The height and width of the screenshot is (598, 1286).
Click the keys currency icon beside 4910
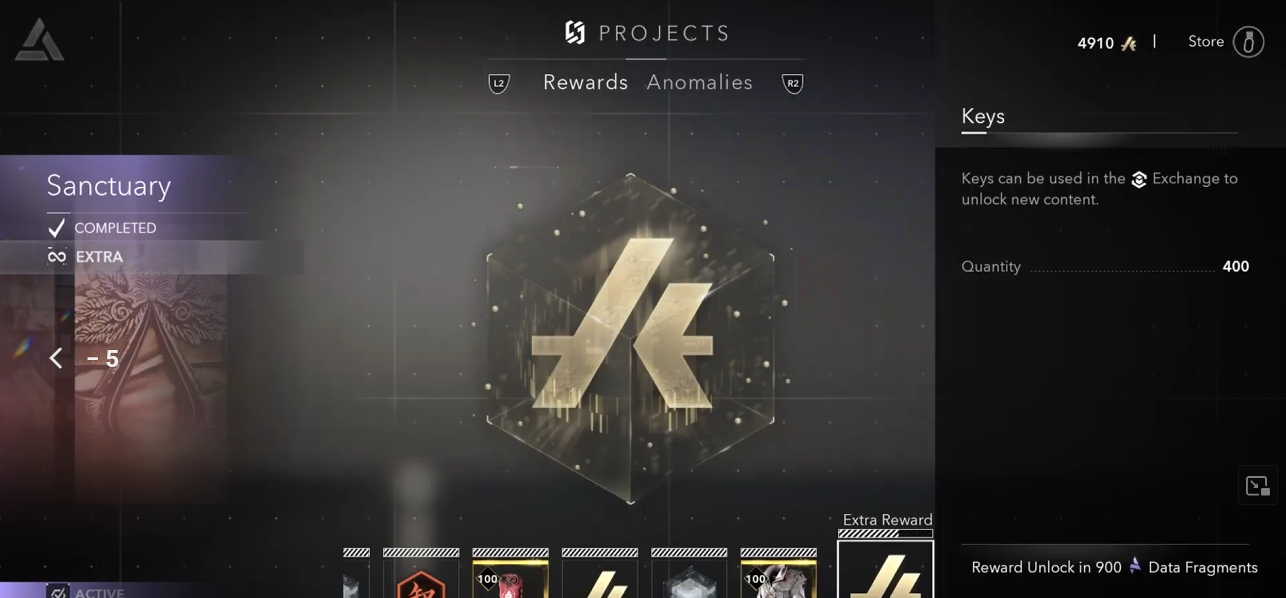pos(1129,43)
